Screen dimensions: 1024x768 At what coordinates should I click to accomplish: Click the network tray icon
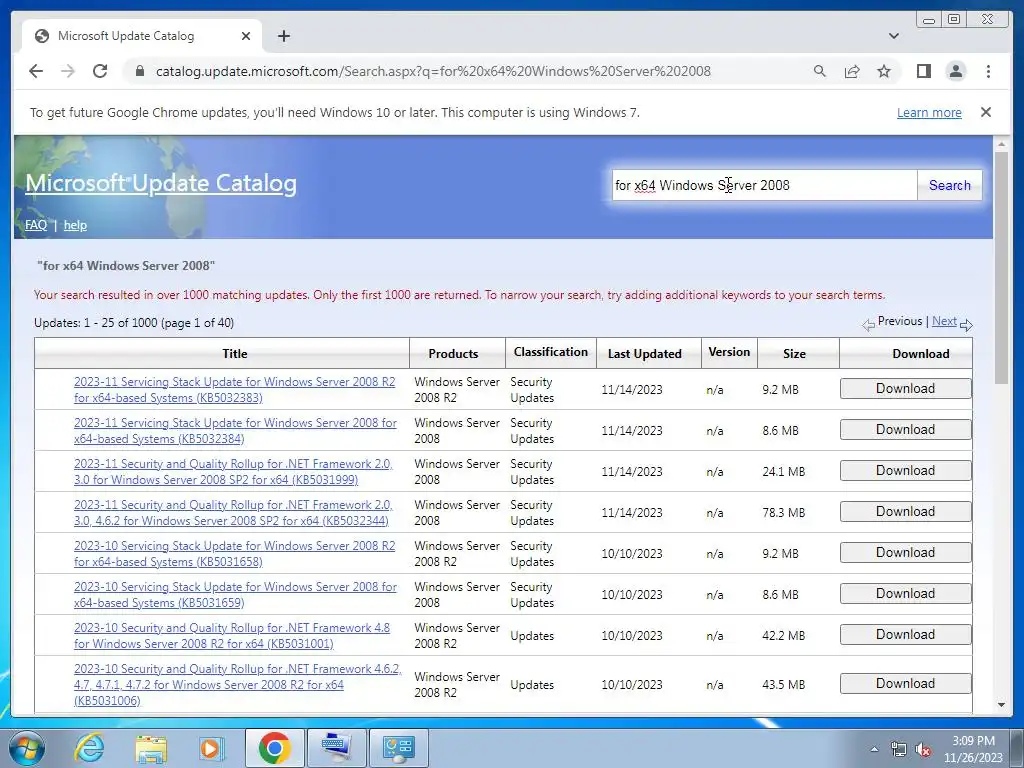click(x=899, y=750)
